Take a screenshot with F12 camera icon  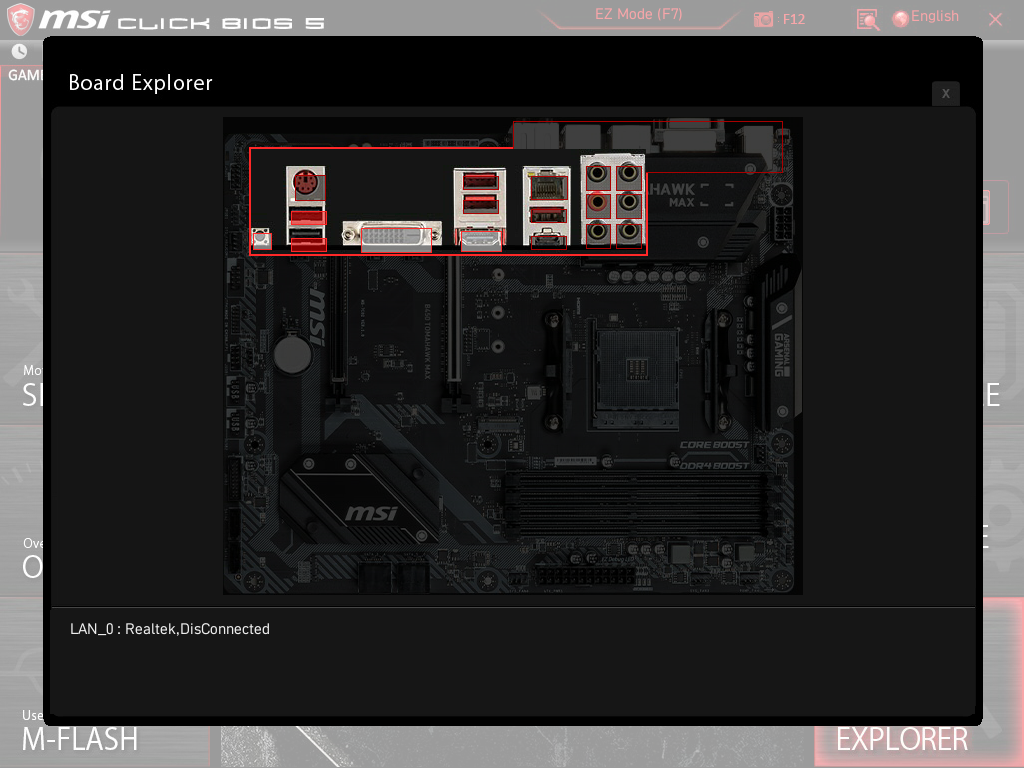tap(763, 20)
